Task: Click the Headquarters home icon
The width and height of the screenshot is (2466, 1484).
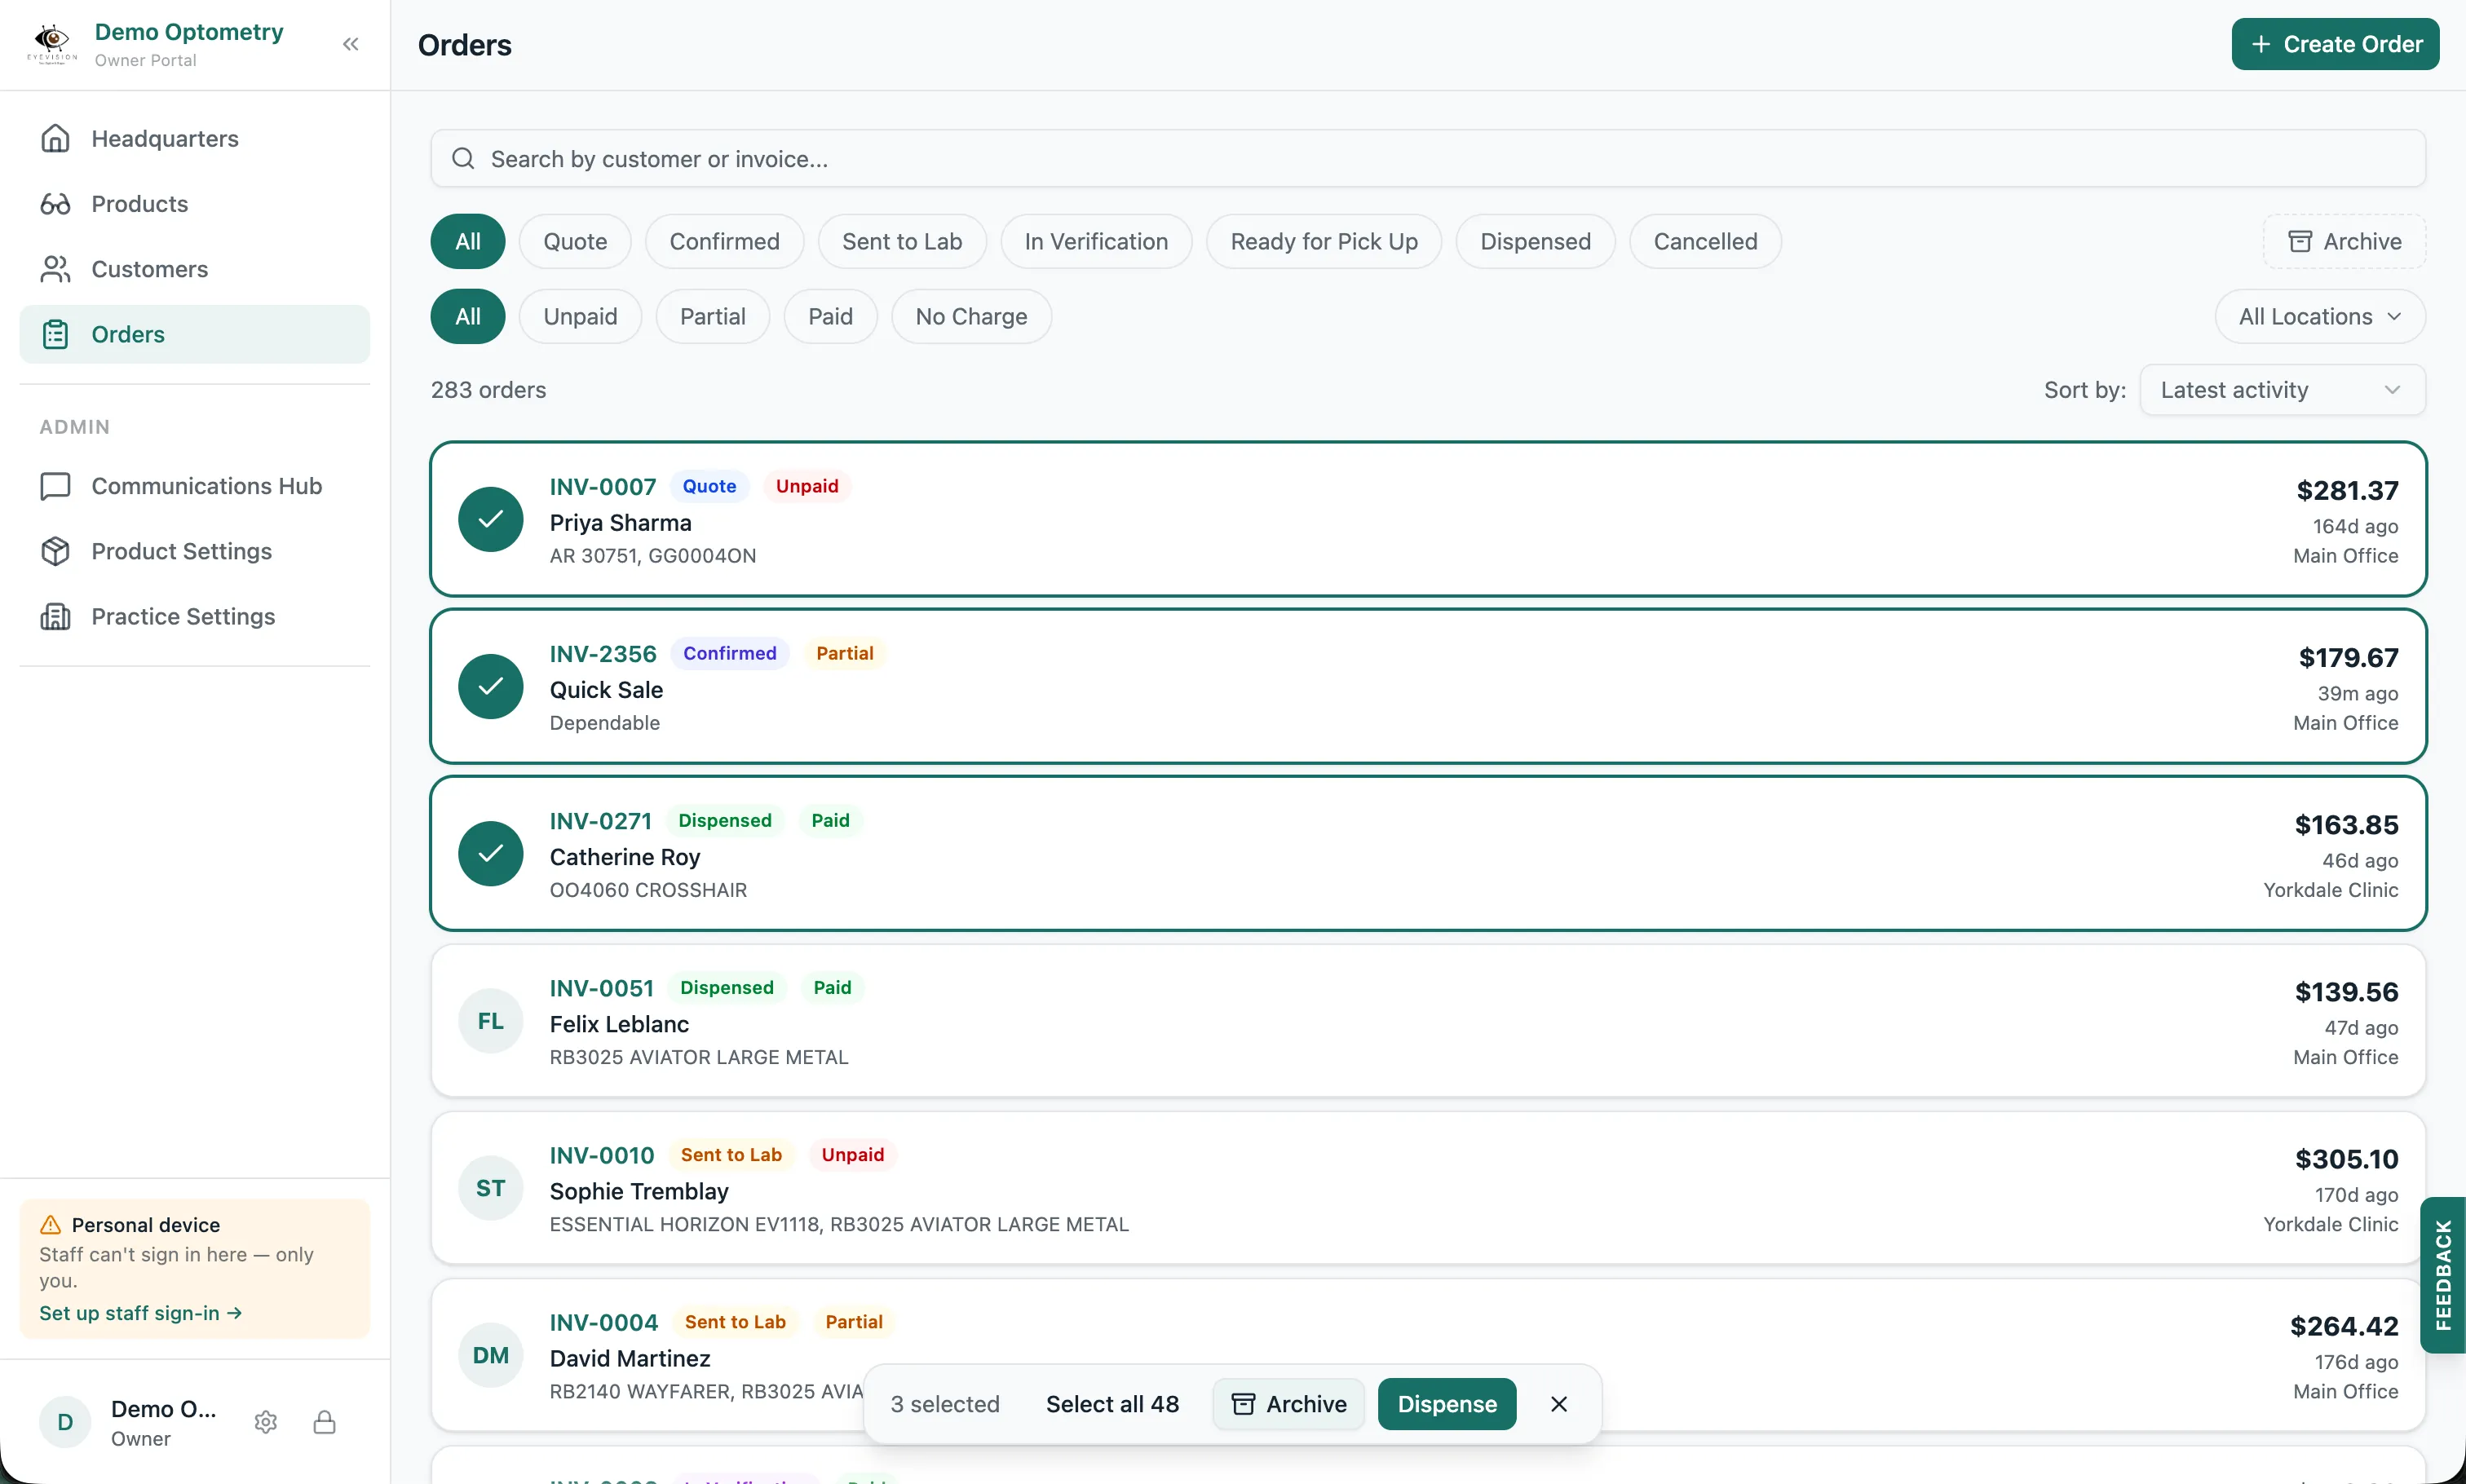Action: coord(55,138)
